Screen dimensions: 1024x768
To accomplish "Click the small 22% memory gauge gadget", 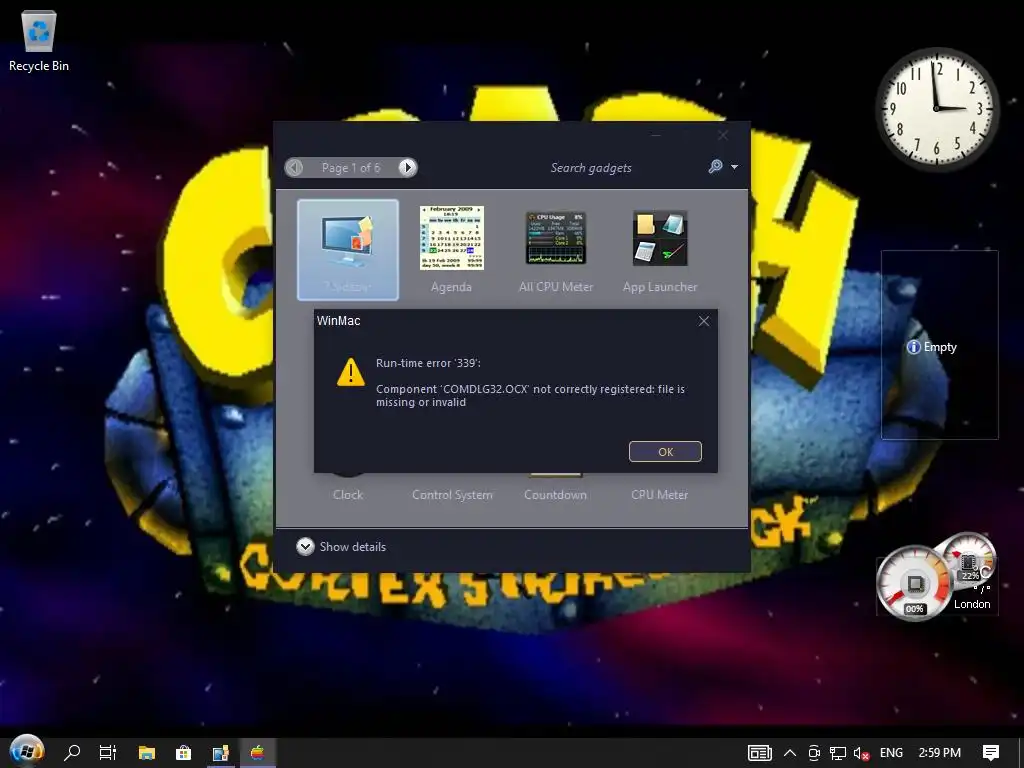I will pos(969,560).
